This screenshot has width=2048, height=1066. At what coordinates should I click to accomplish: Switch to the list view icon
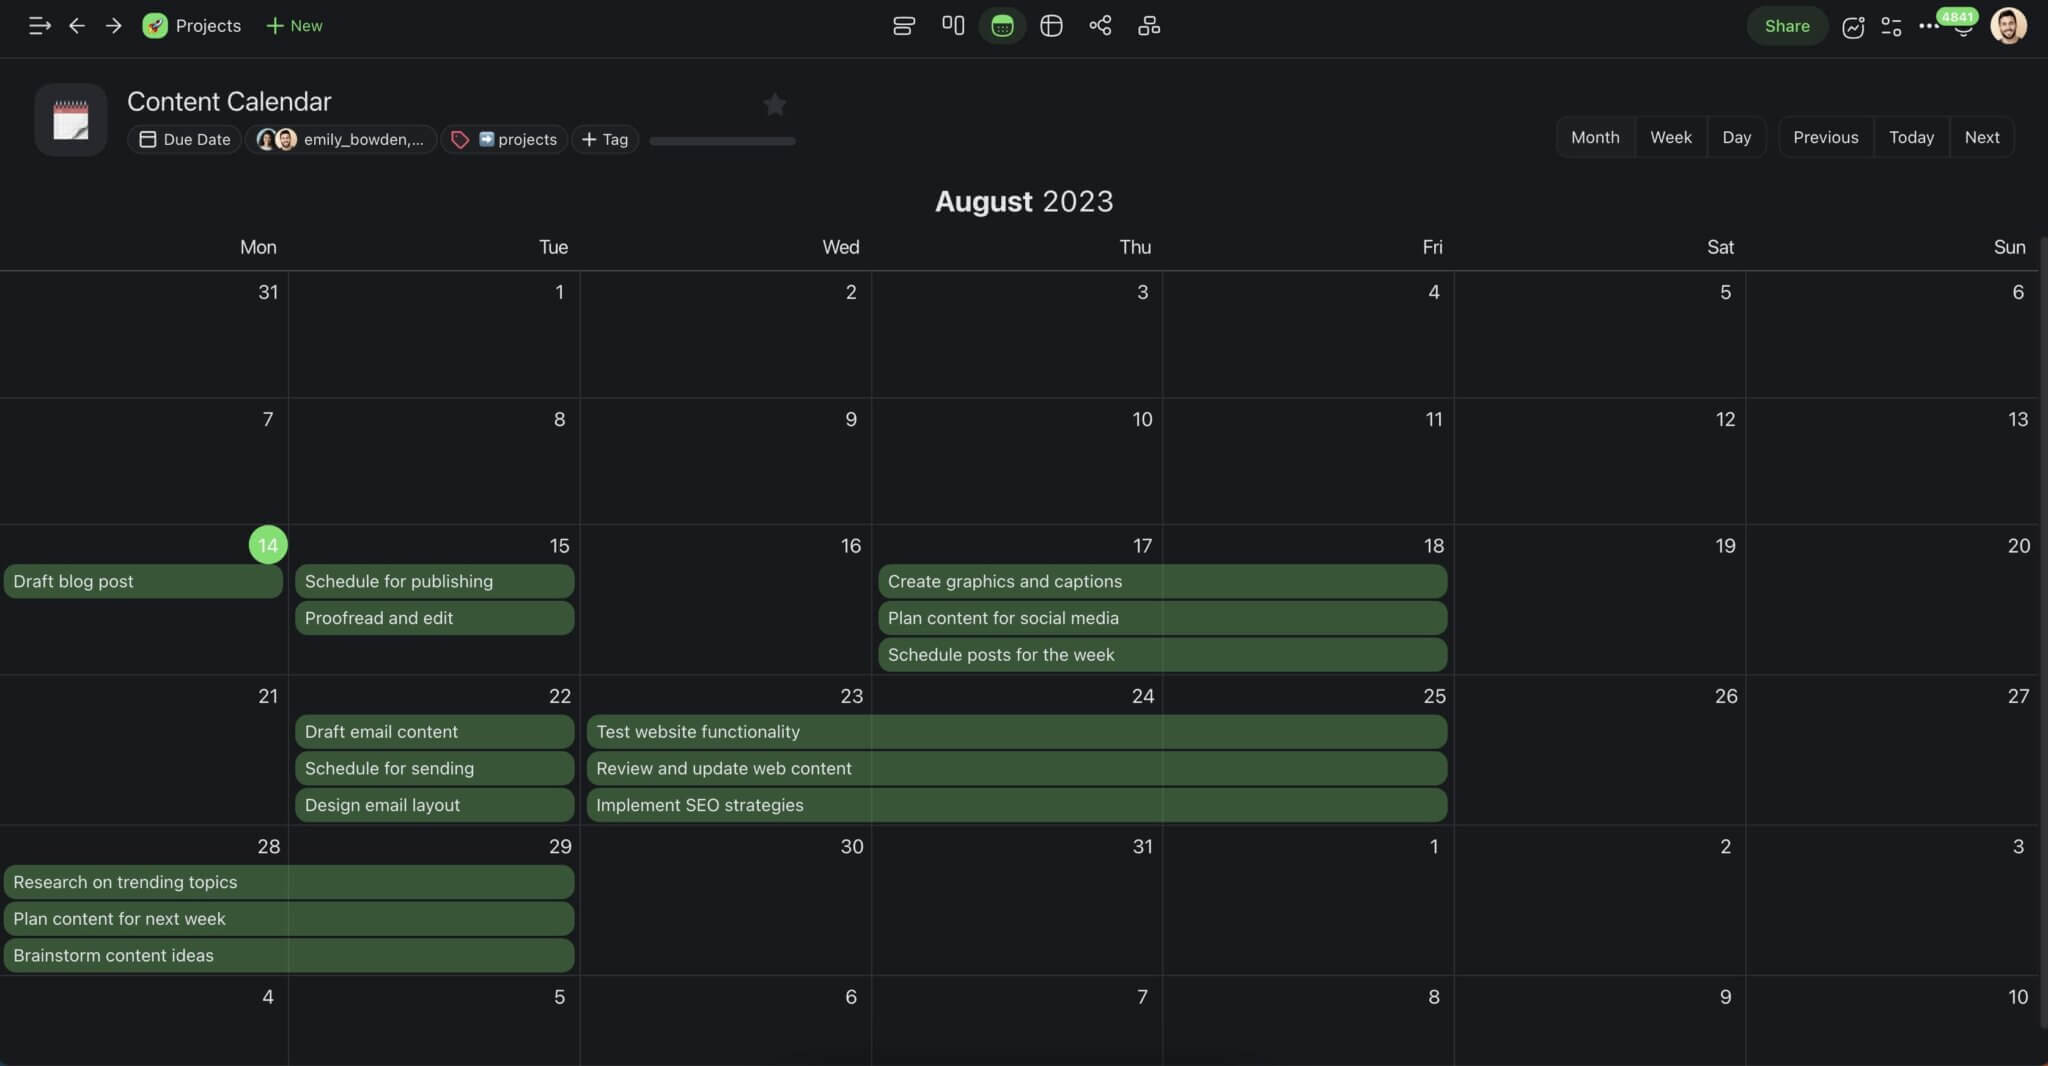tap(904, 26)
